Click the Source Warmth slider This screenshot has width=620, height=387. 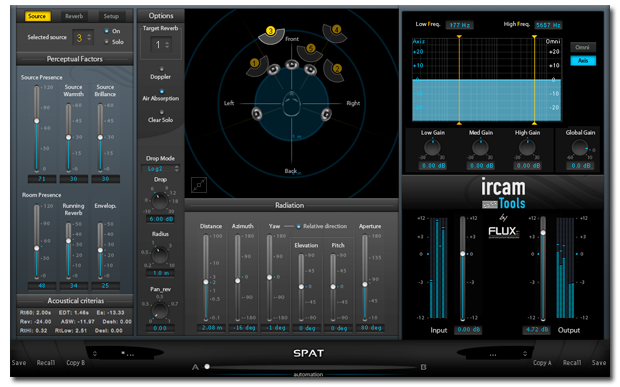68,138
